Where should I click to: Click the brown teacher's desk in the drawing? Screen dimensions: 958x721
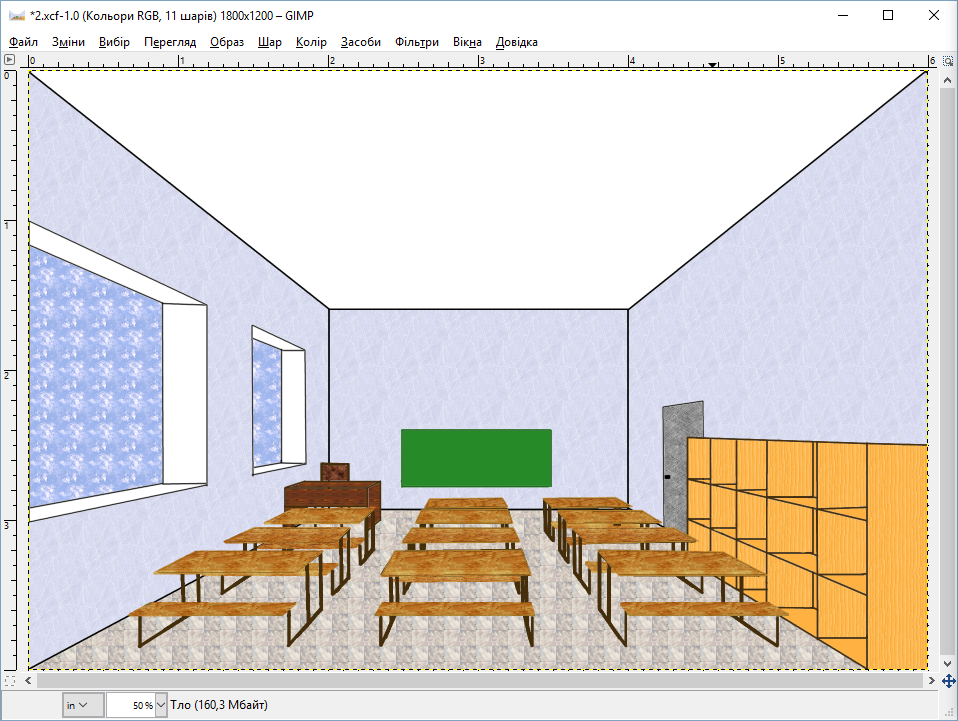coord(332,494)
